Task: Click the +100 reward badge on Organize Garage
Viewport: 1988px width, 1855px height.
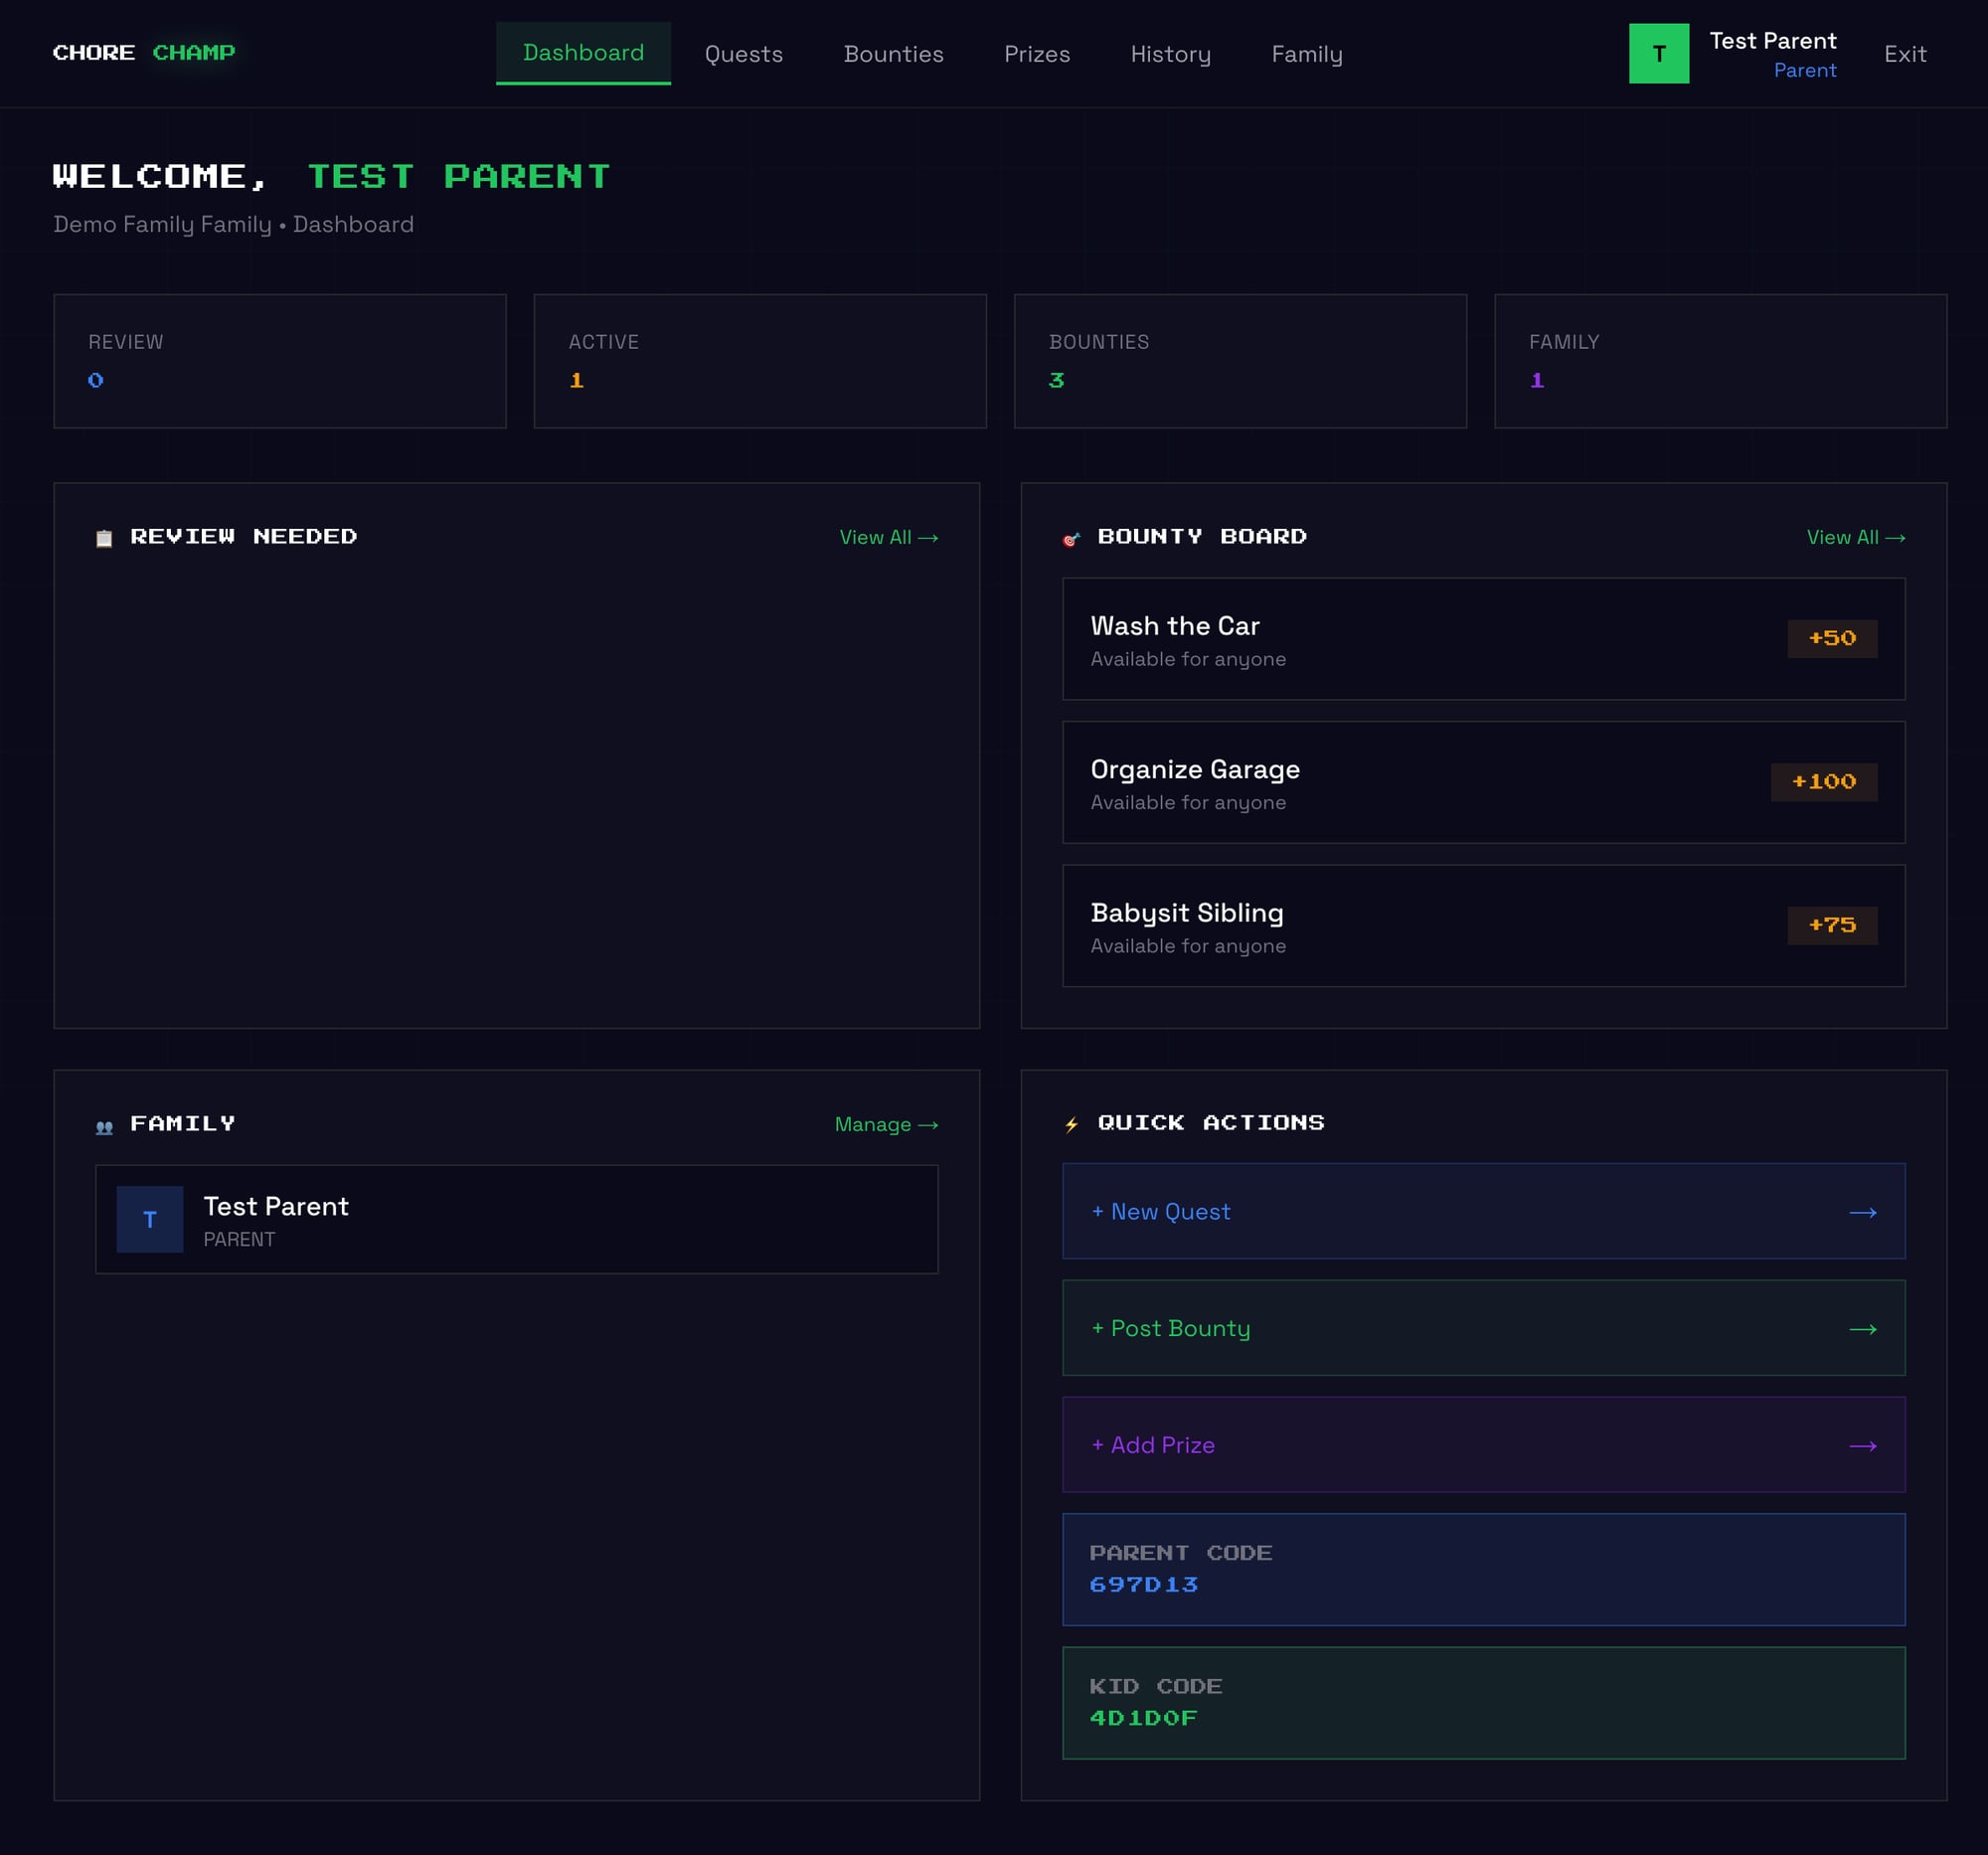Action: tap(1823, 782)
